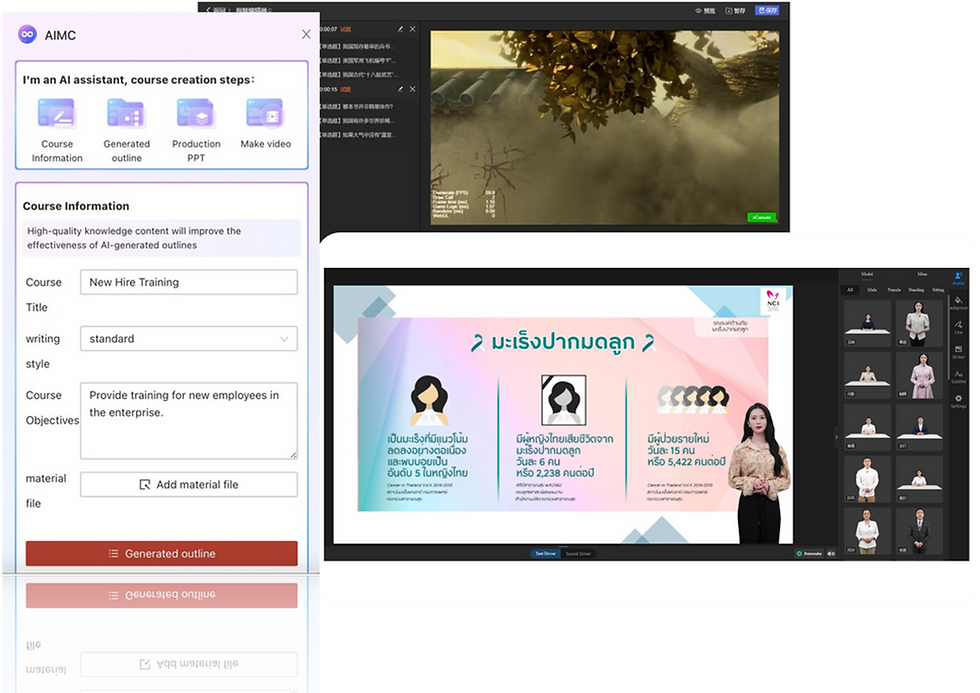The height and width of the screenshot is (693, 980).
Task: Click the video preview in top editor
Action: [x=604, y=127]
